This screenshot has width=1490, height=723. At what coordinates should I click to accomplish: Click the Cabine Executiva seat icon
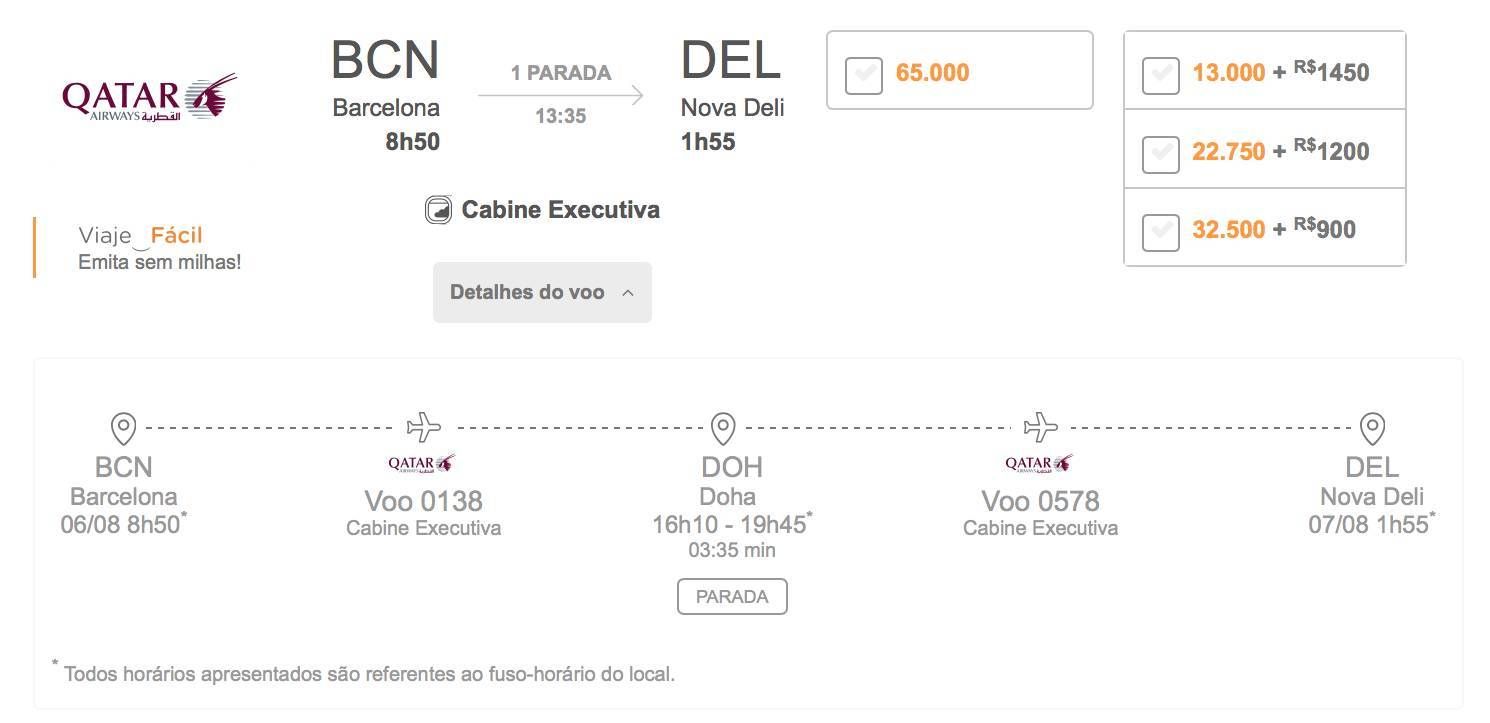[x=438, y=210]
